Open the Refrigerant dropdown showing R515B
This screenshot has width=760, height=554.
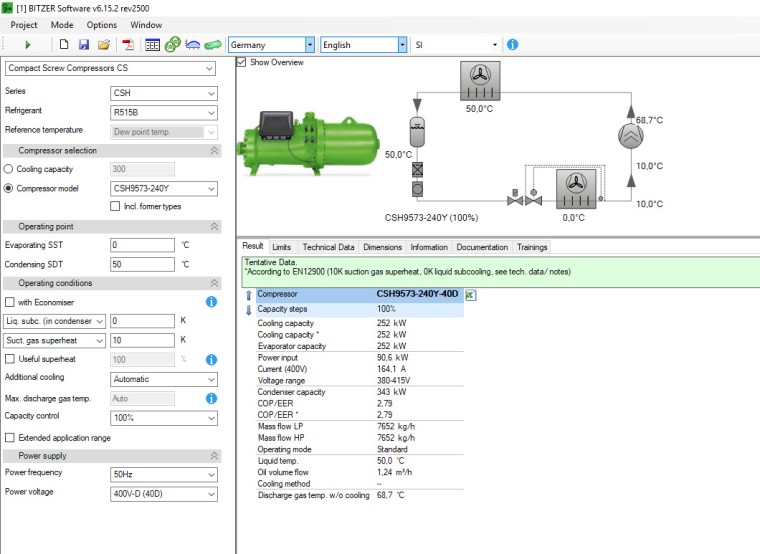click(163, 111)
